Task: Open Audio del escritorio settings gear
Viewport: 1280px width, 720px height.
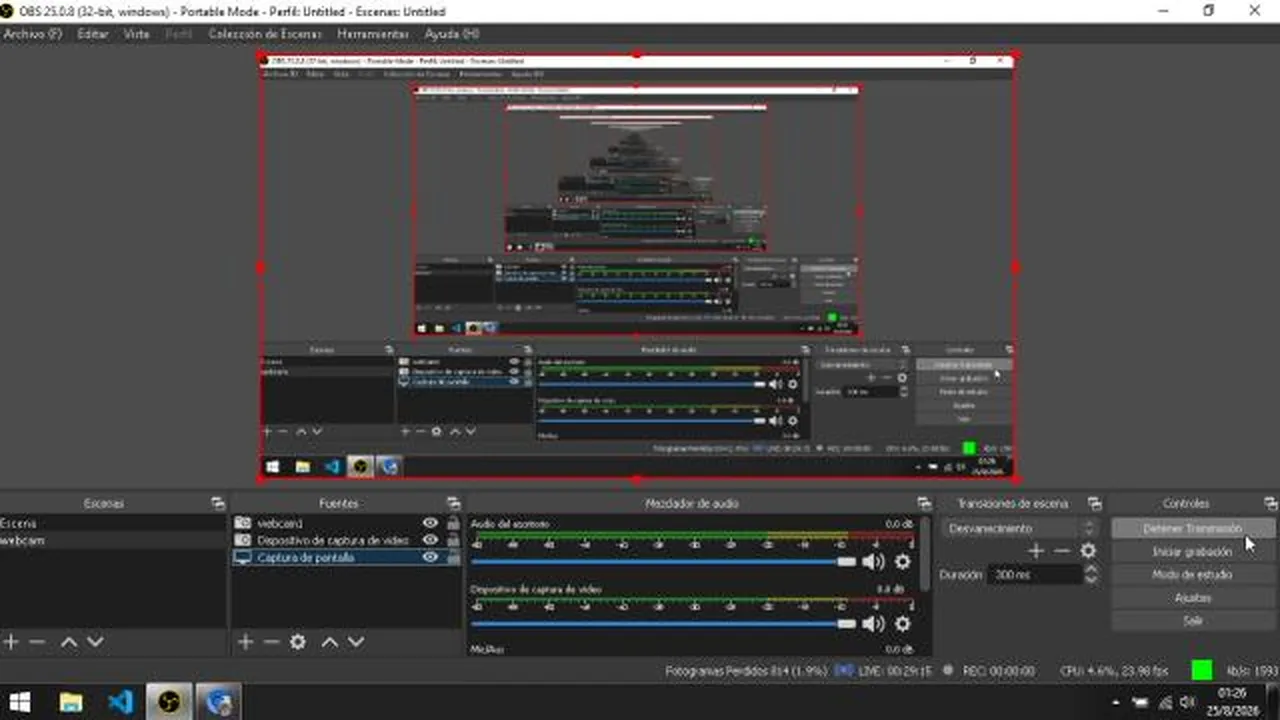Action: pyautogui.click(x=903, y=562)
